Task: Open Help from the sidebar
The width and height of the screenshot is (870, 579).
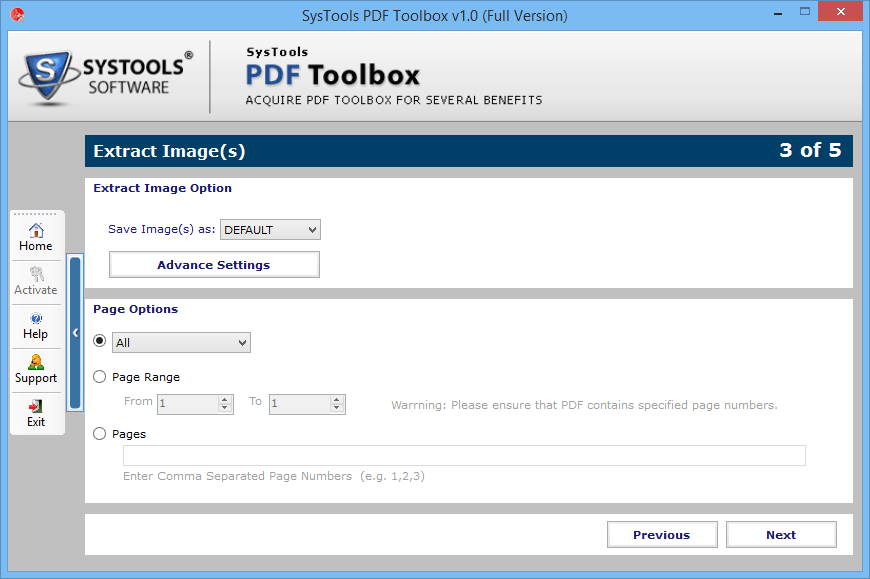Action: [x=36, y=326]
